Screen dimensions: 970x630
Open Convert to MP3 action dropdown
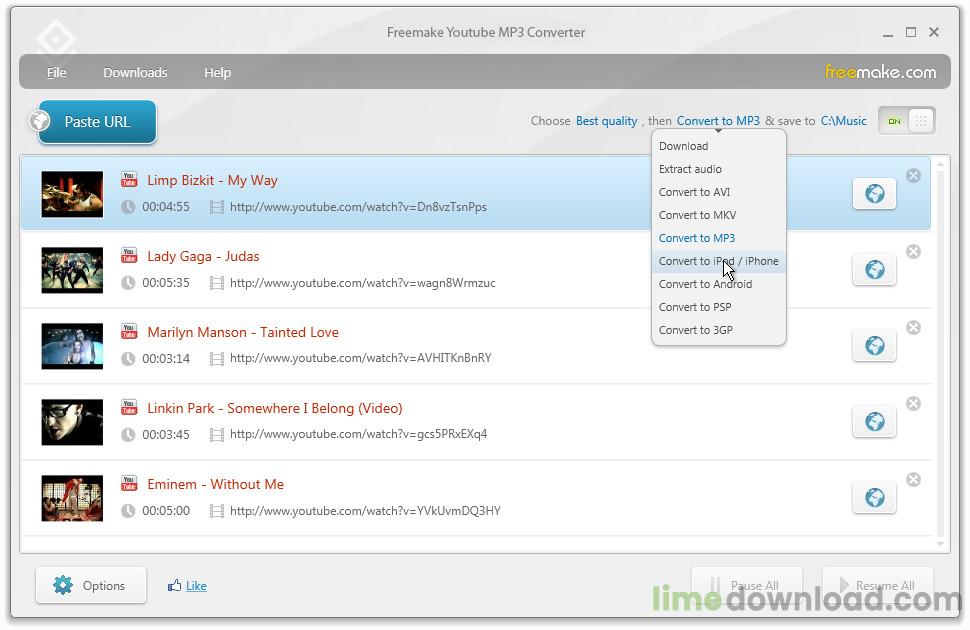point(718,121)
